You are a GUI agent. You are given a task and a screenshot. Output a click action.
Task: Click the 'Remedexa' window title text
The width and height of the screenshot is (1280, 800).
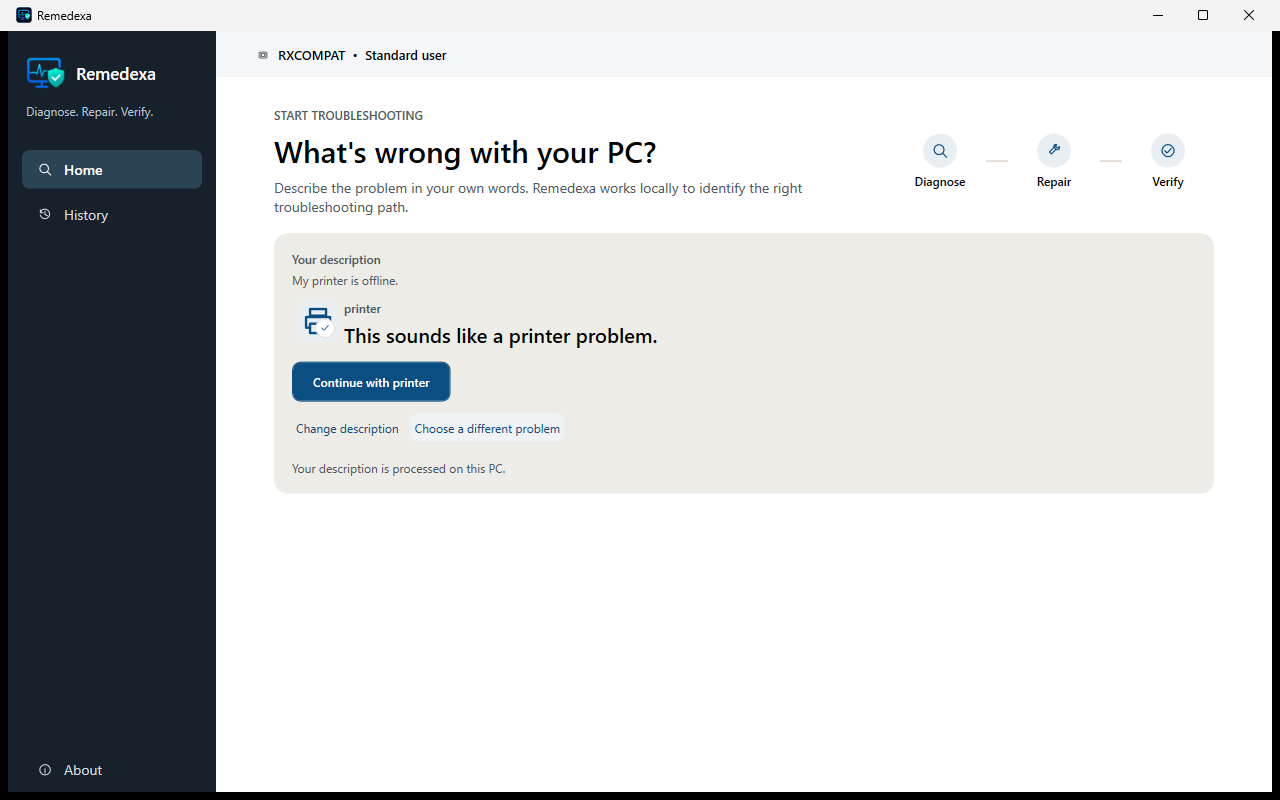(64, 16)
